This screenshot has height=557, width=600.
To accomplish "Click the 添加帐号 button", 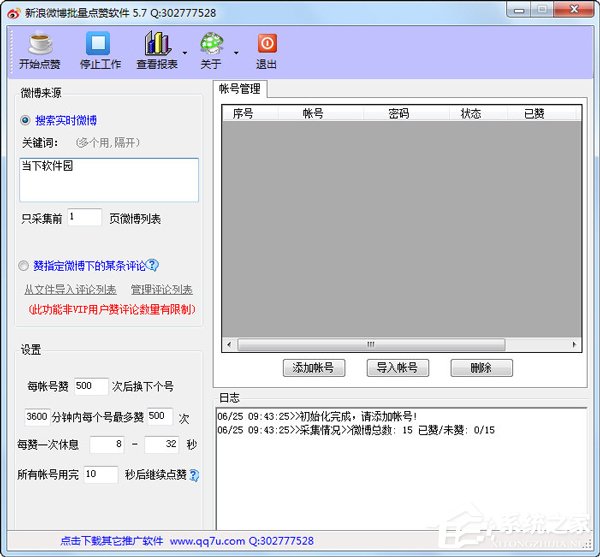I will point(314,368).
